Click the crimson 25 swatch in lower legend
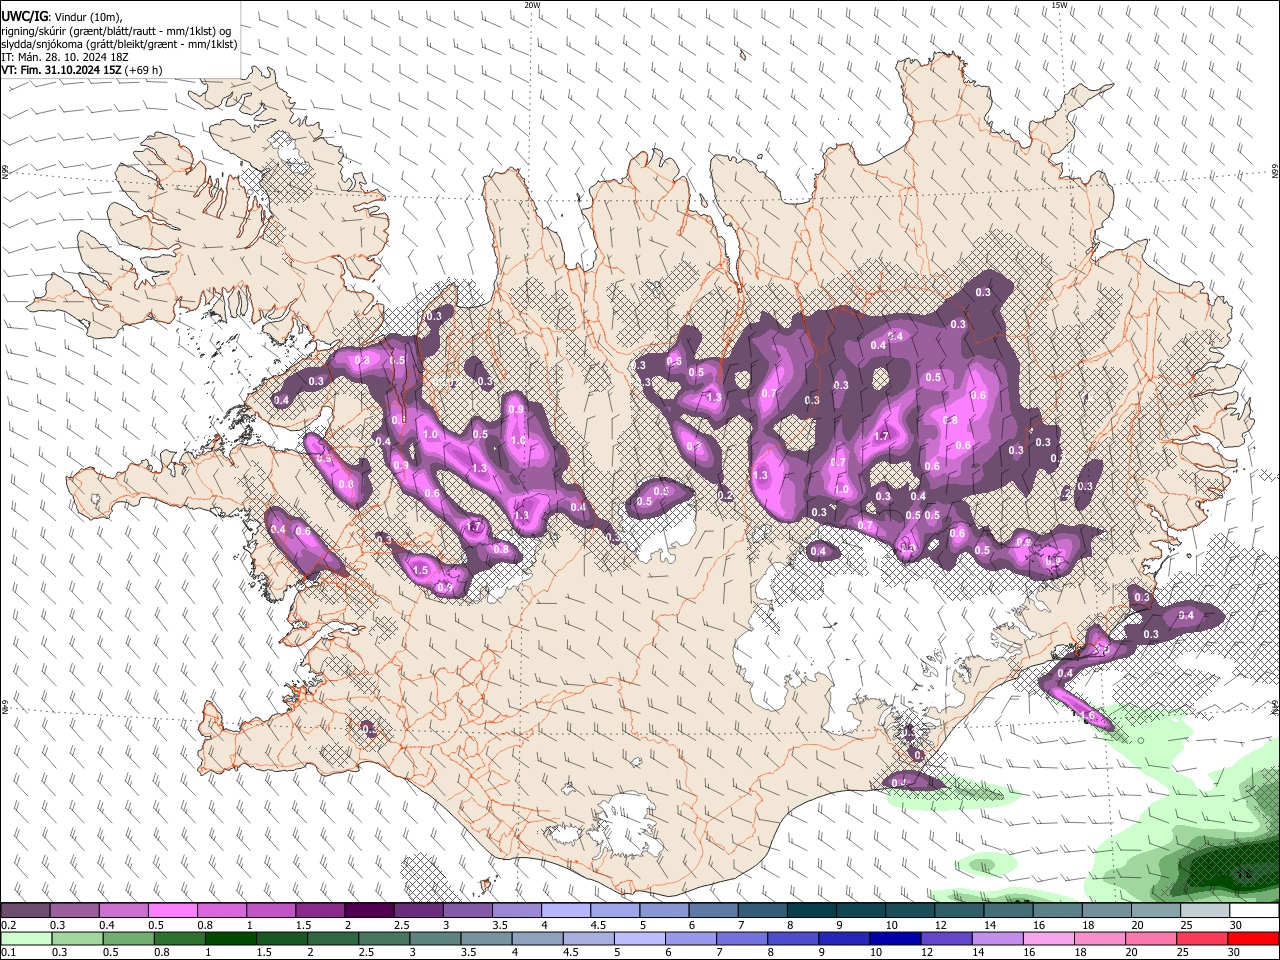Viewport: 1280px width, 960px height. (x=1203, y=939)
